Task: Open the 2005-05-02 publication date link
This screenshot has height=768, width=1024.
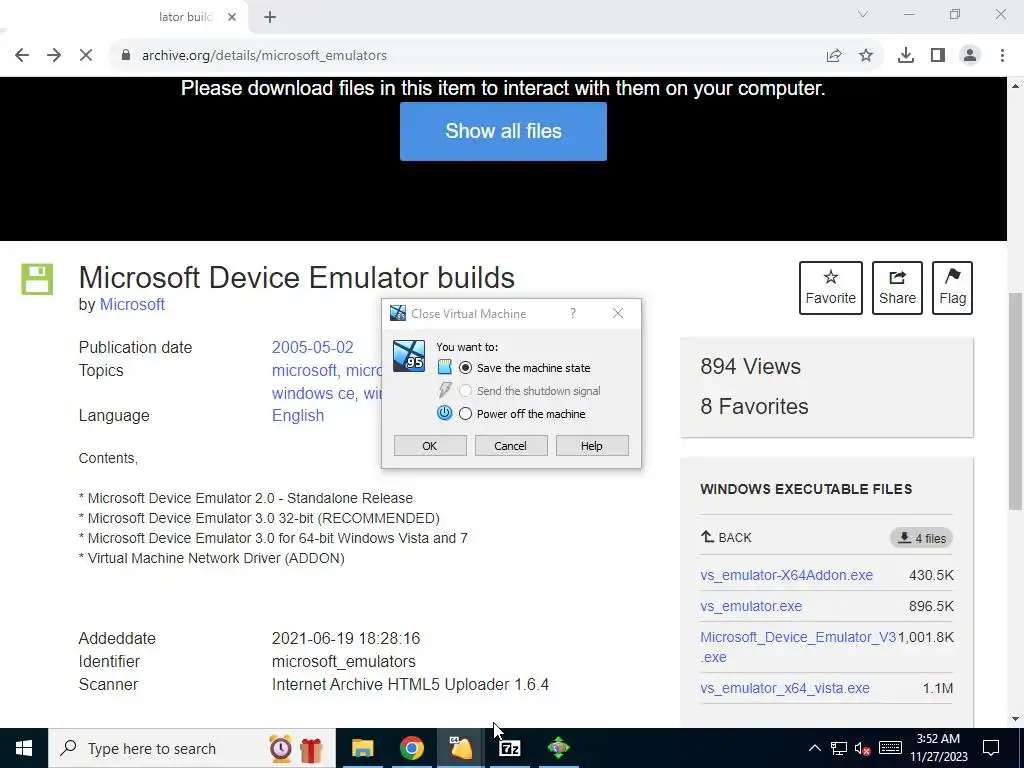Action: point(312,347)
